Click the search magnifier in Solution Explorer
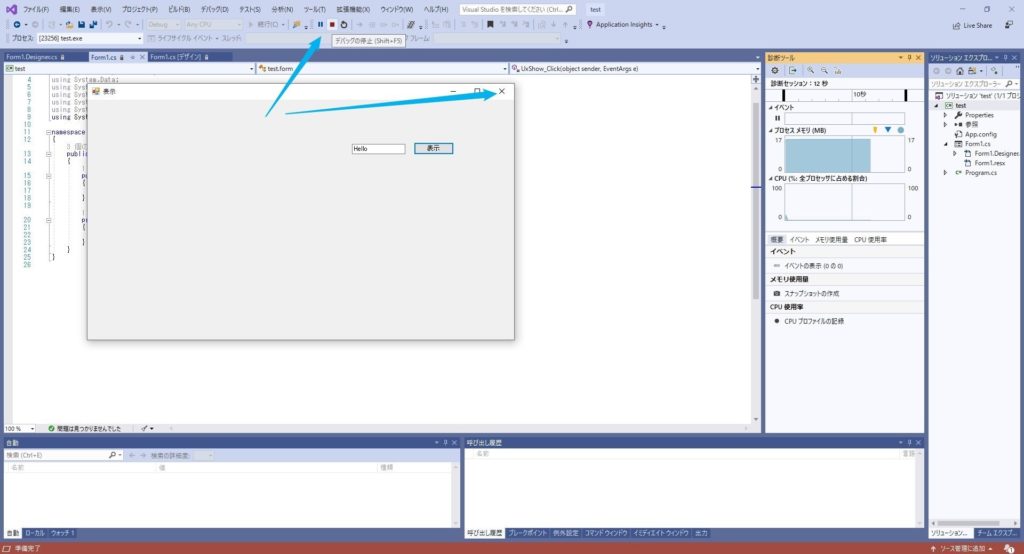Image resolution: width=1024 pixels, height=554 pixels. click(x=1009, y=84)
